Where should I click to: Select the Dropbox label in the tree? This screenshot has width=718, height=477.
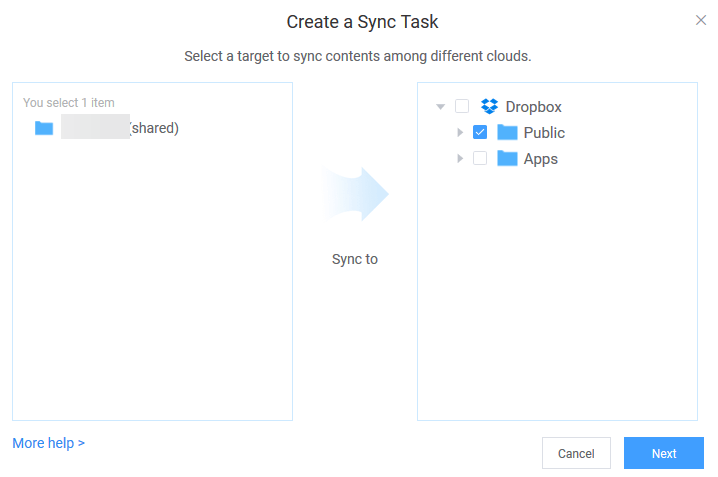[x=533, y=107]
